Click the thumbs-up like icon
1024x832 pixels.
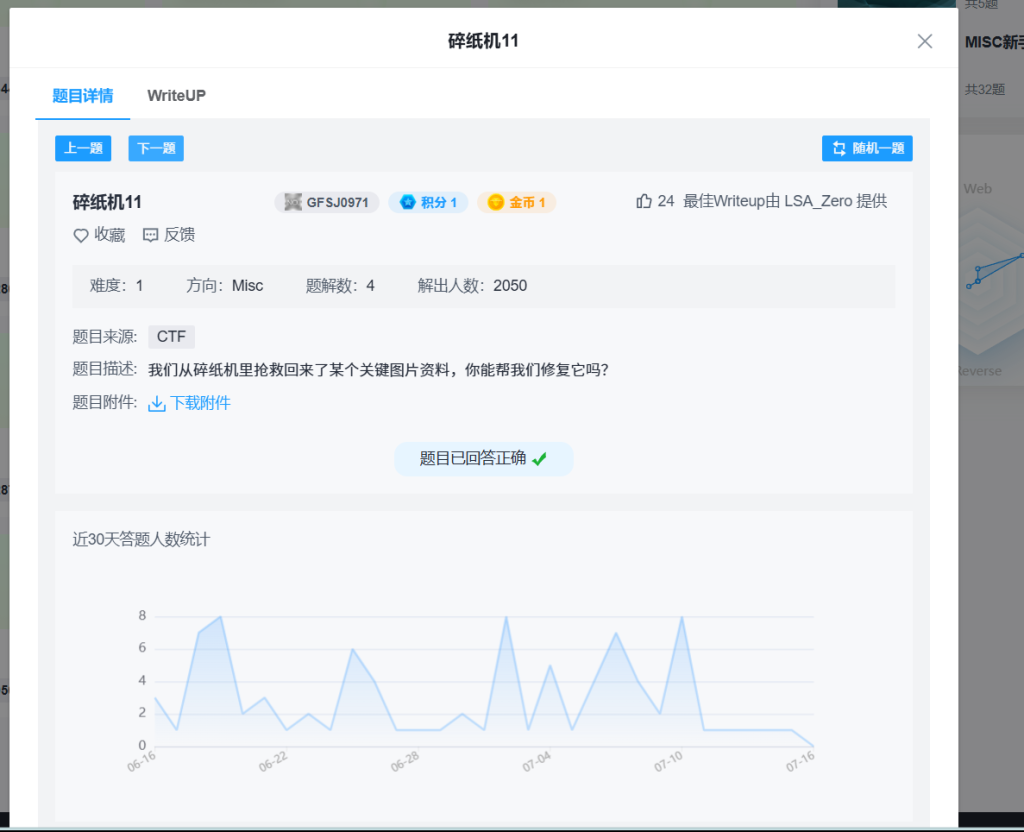coord(644,202)
